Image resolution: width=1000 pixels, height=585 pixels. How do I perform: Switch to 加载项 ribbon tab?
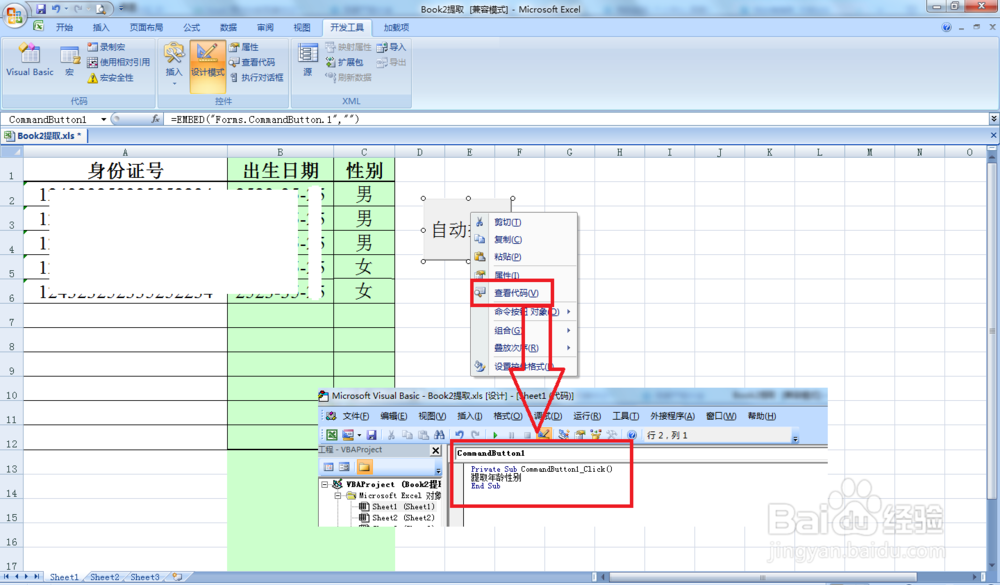point(396,27)
